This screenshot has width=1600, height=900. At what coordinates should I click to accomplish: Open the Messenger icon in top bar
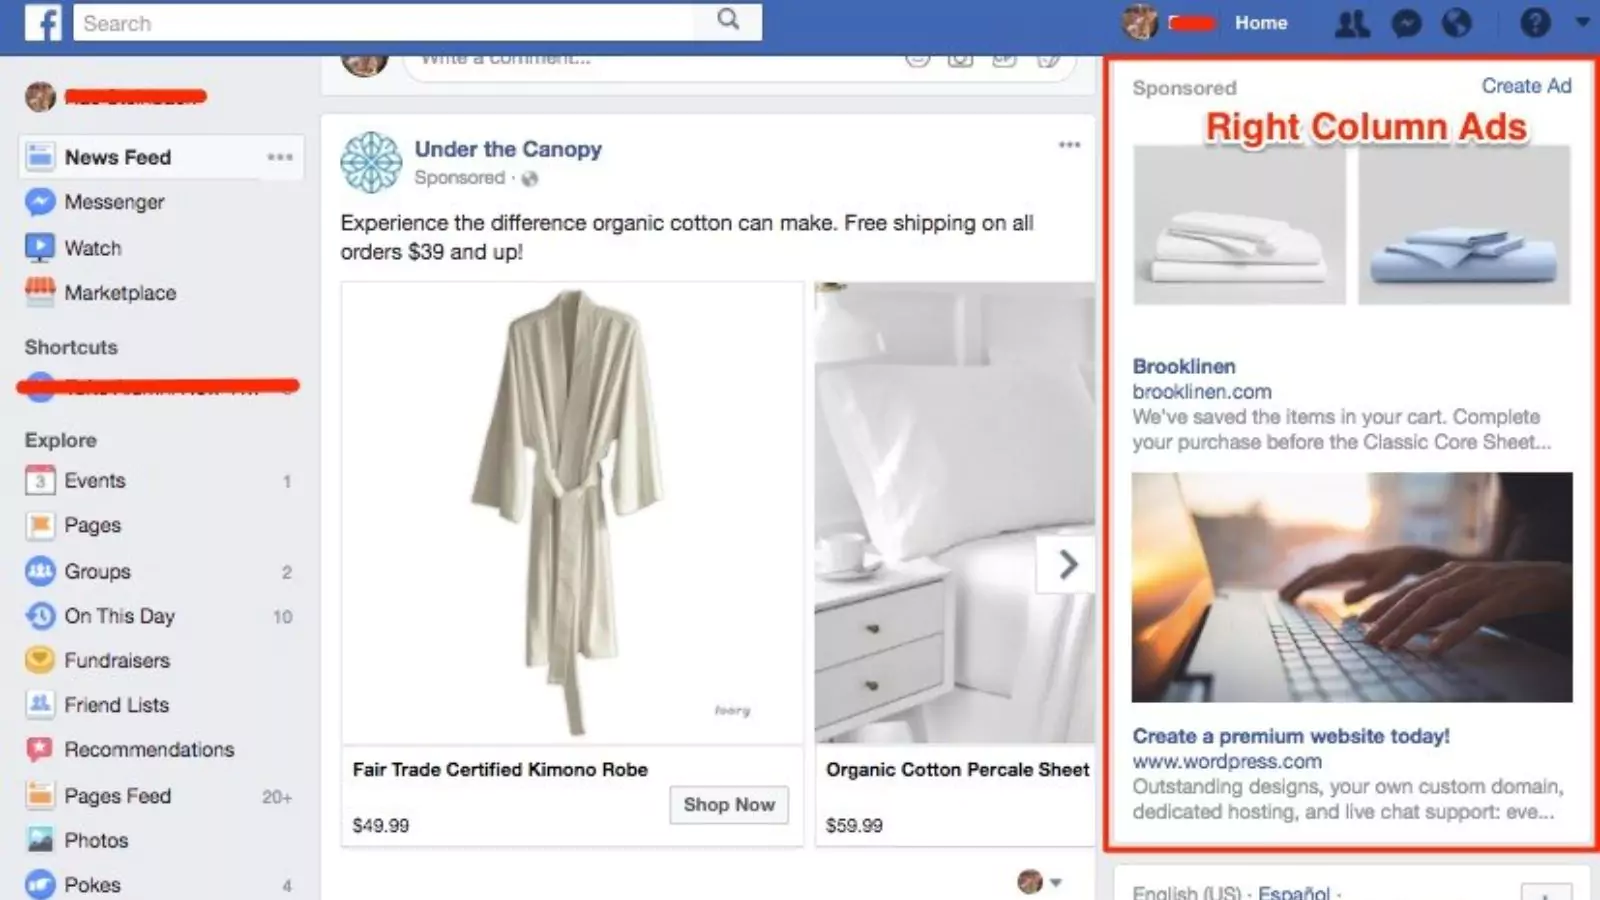[1406, 23]
